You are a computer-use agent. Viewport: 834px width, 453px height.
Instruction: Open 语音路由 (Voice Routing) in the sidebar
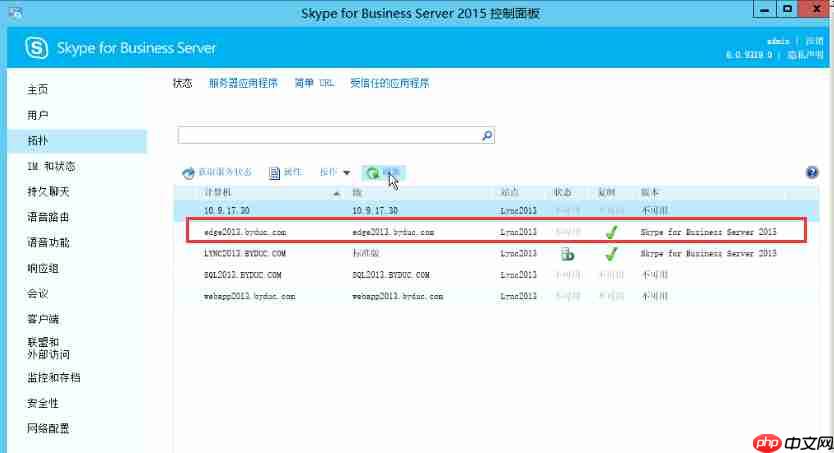(x=48, y=217)
